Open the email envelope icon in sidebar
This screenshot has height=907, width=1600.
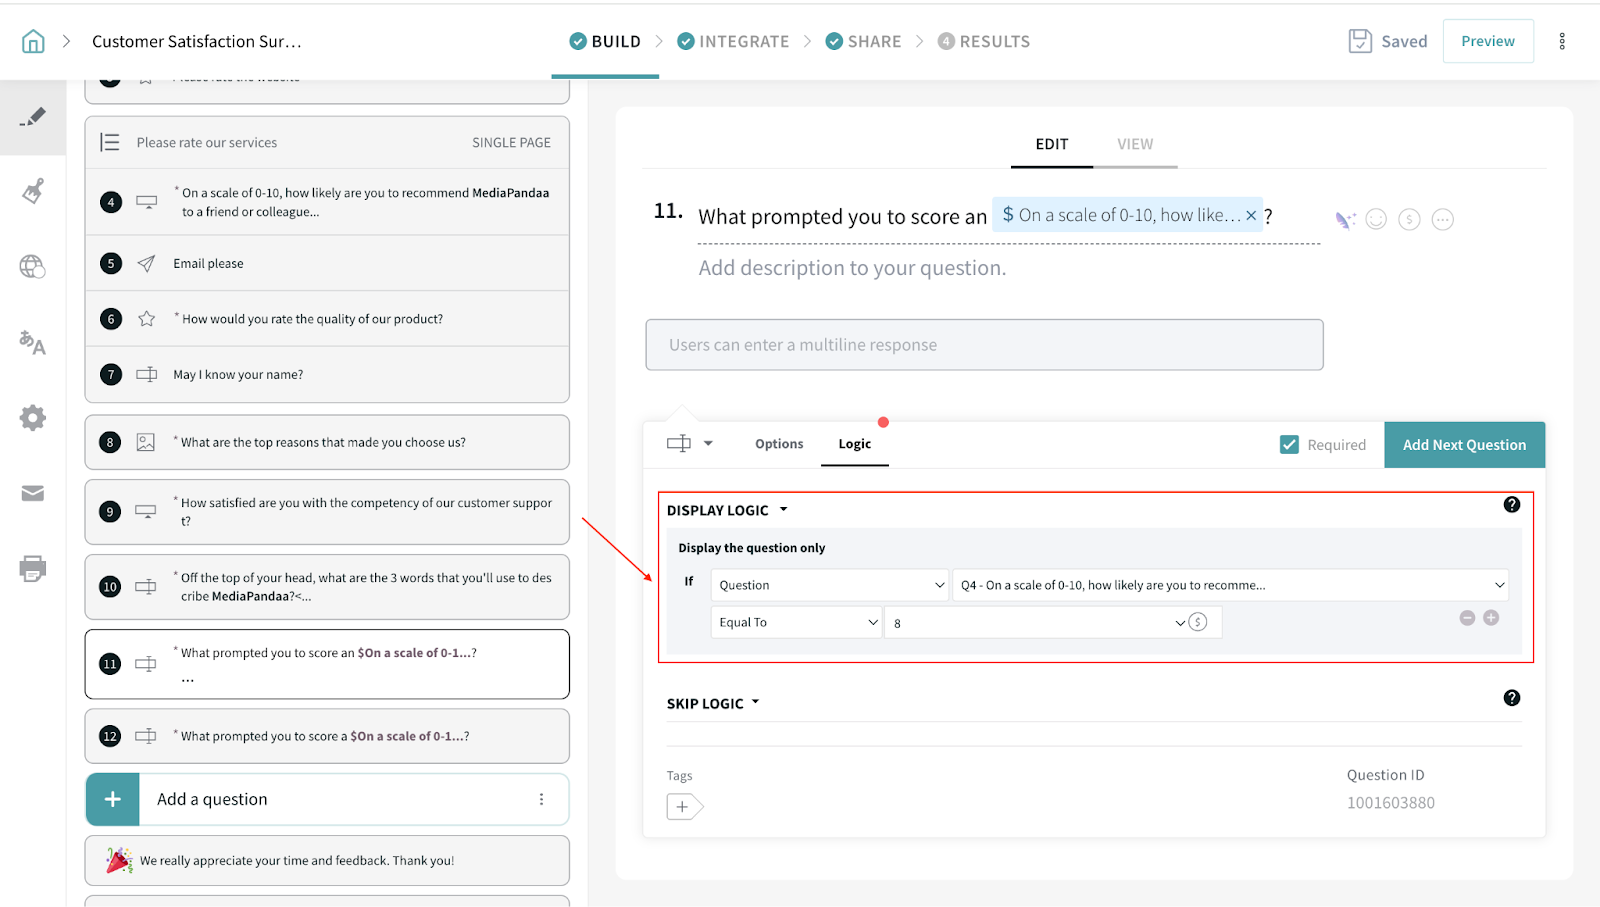click(33, 493)
